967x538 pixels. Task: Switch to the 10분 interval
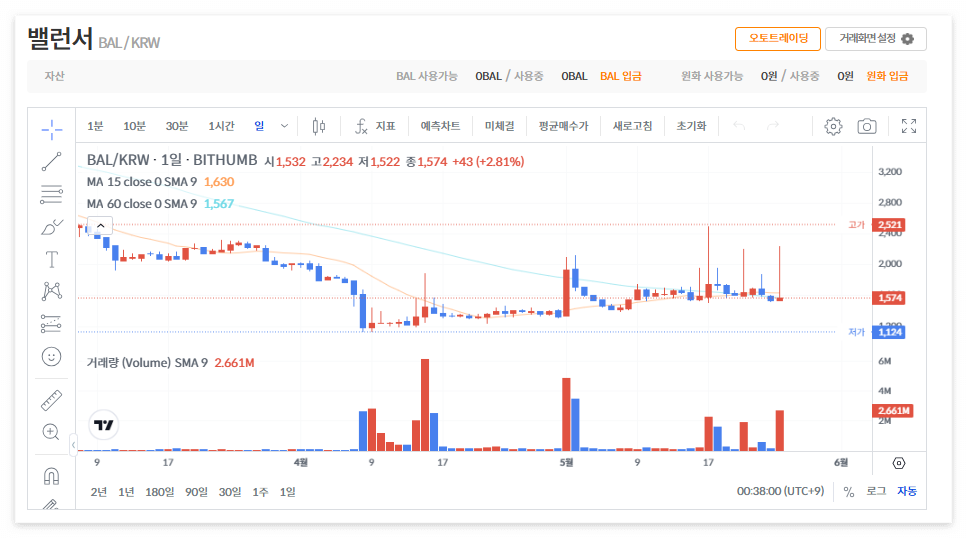[x=134, y=126]
